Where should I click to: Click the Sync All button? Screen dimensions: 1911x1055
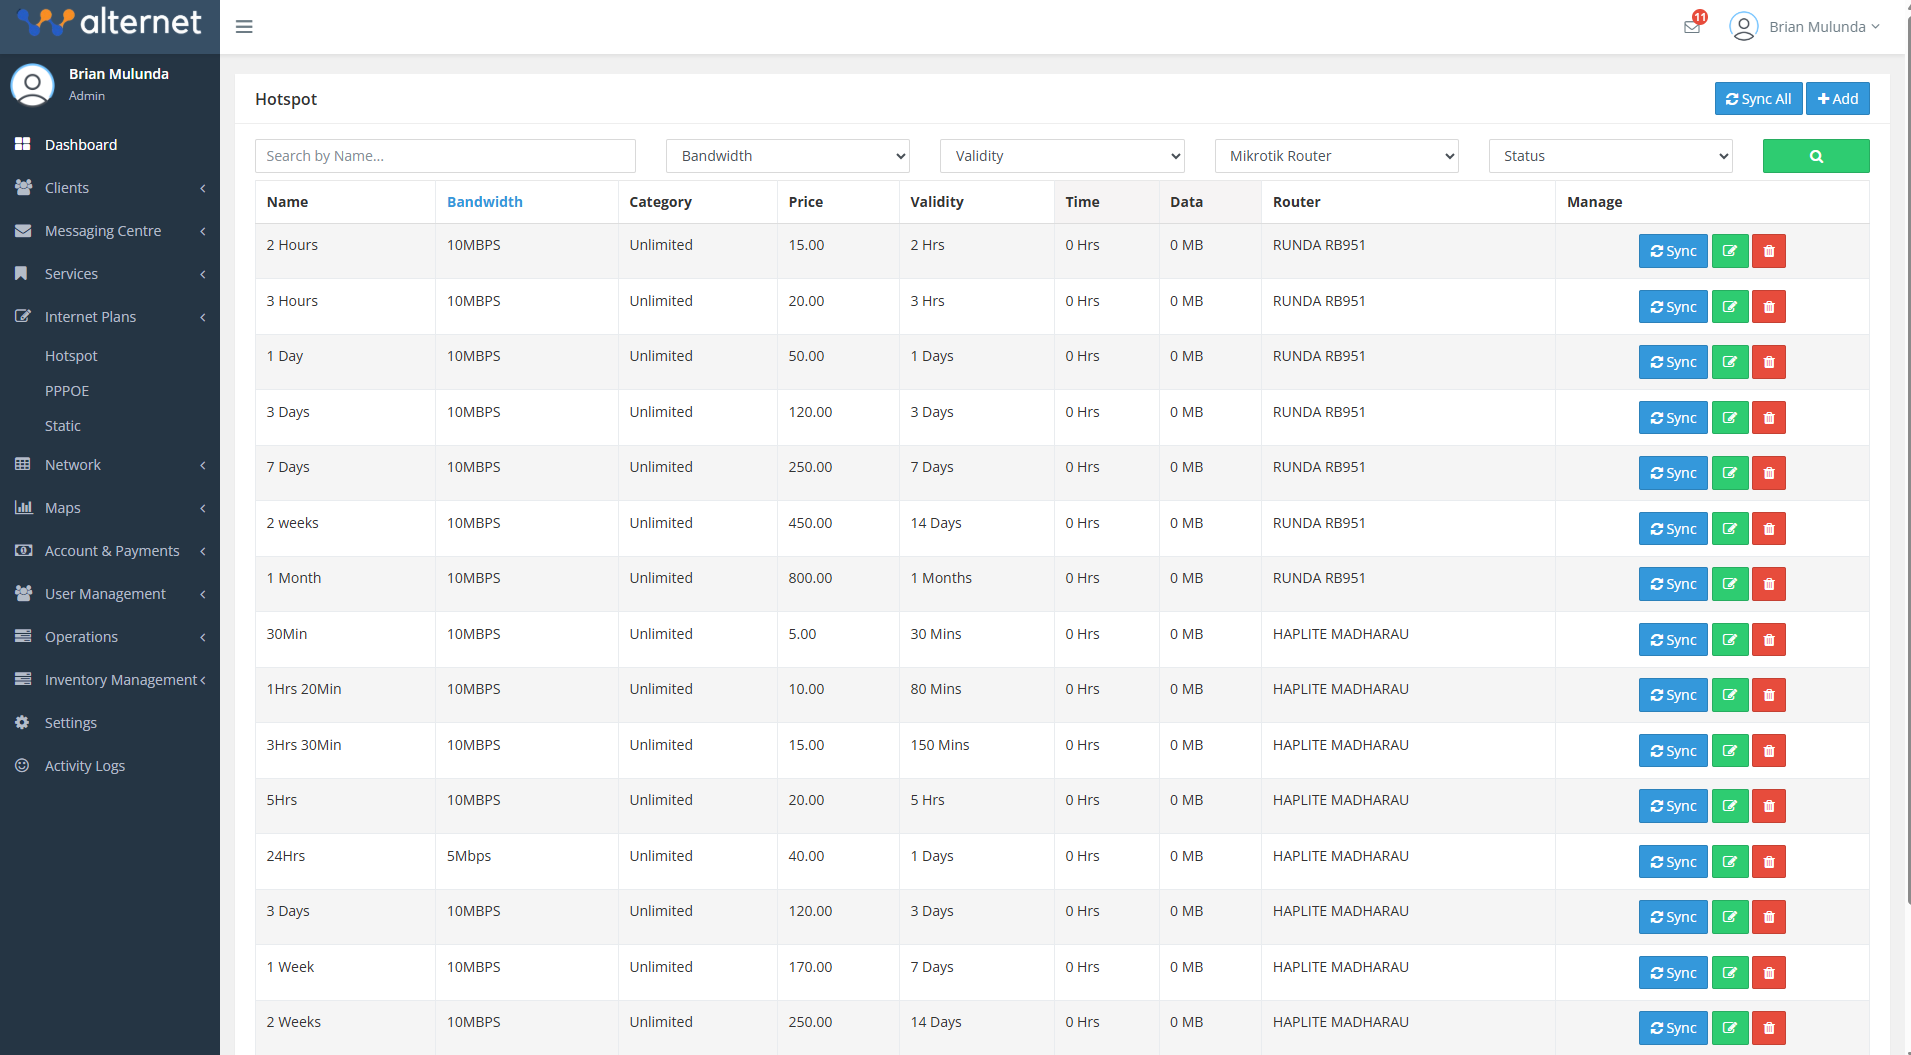1758,99
